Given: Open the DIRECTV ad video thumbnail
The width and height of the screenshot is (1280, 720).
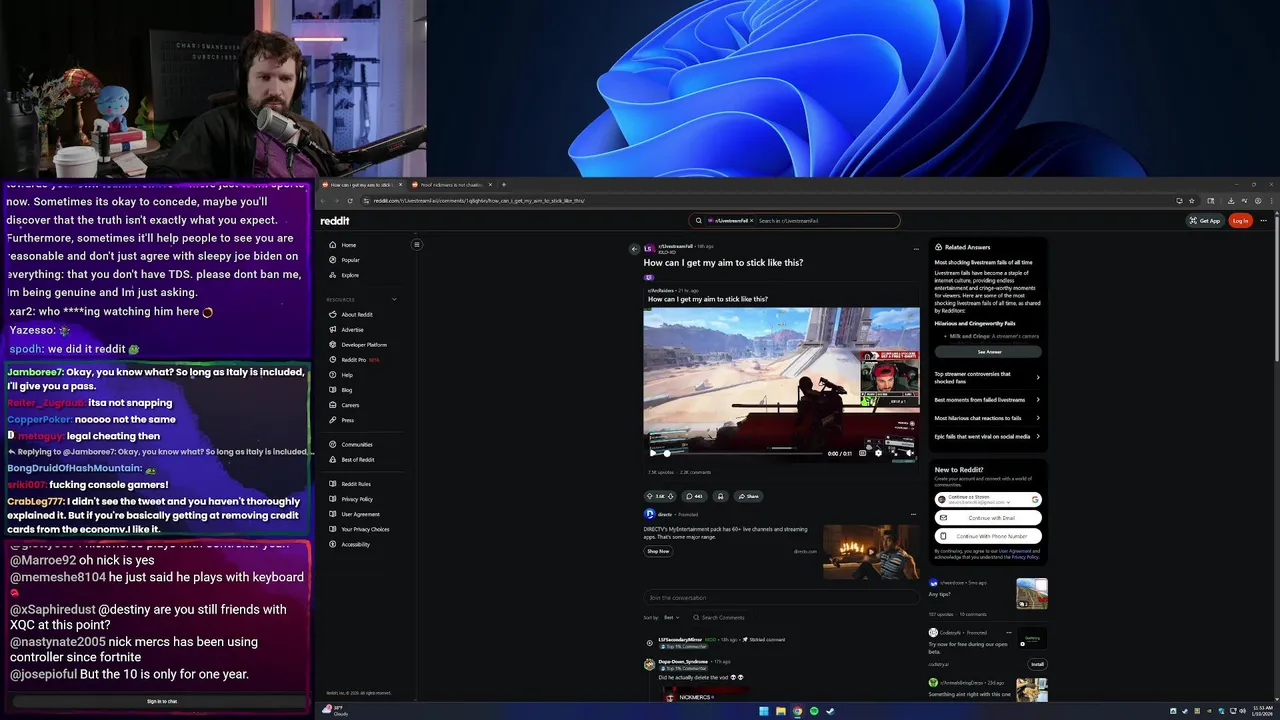Looking at the screenshot, I should tap(871, 552).
